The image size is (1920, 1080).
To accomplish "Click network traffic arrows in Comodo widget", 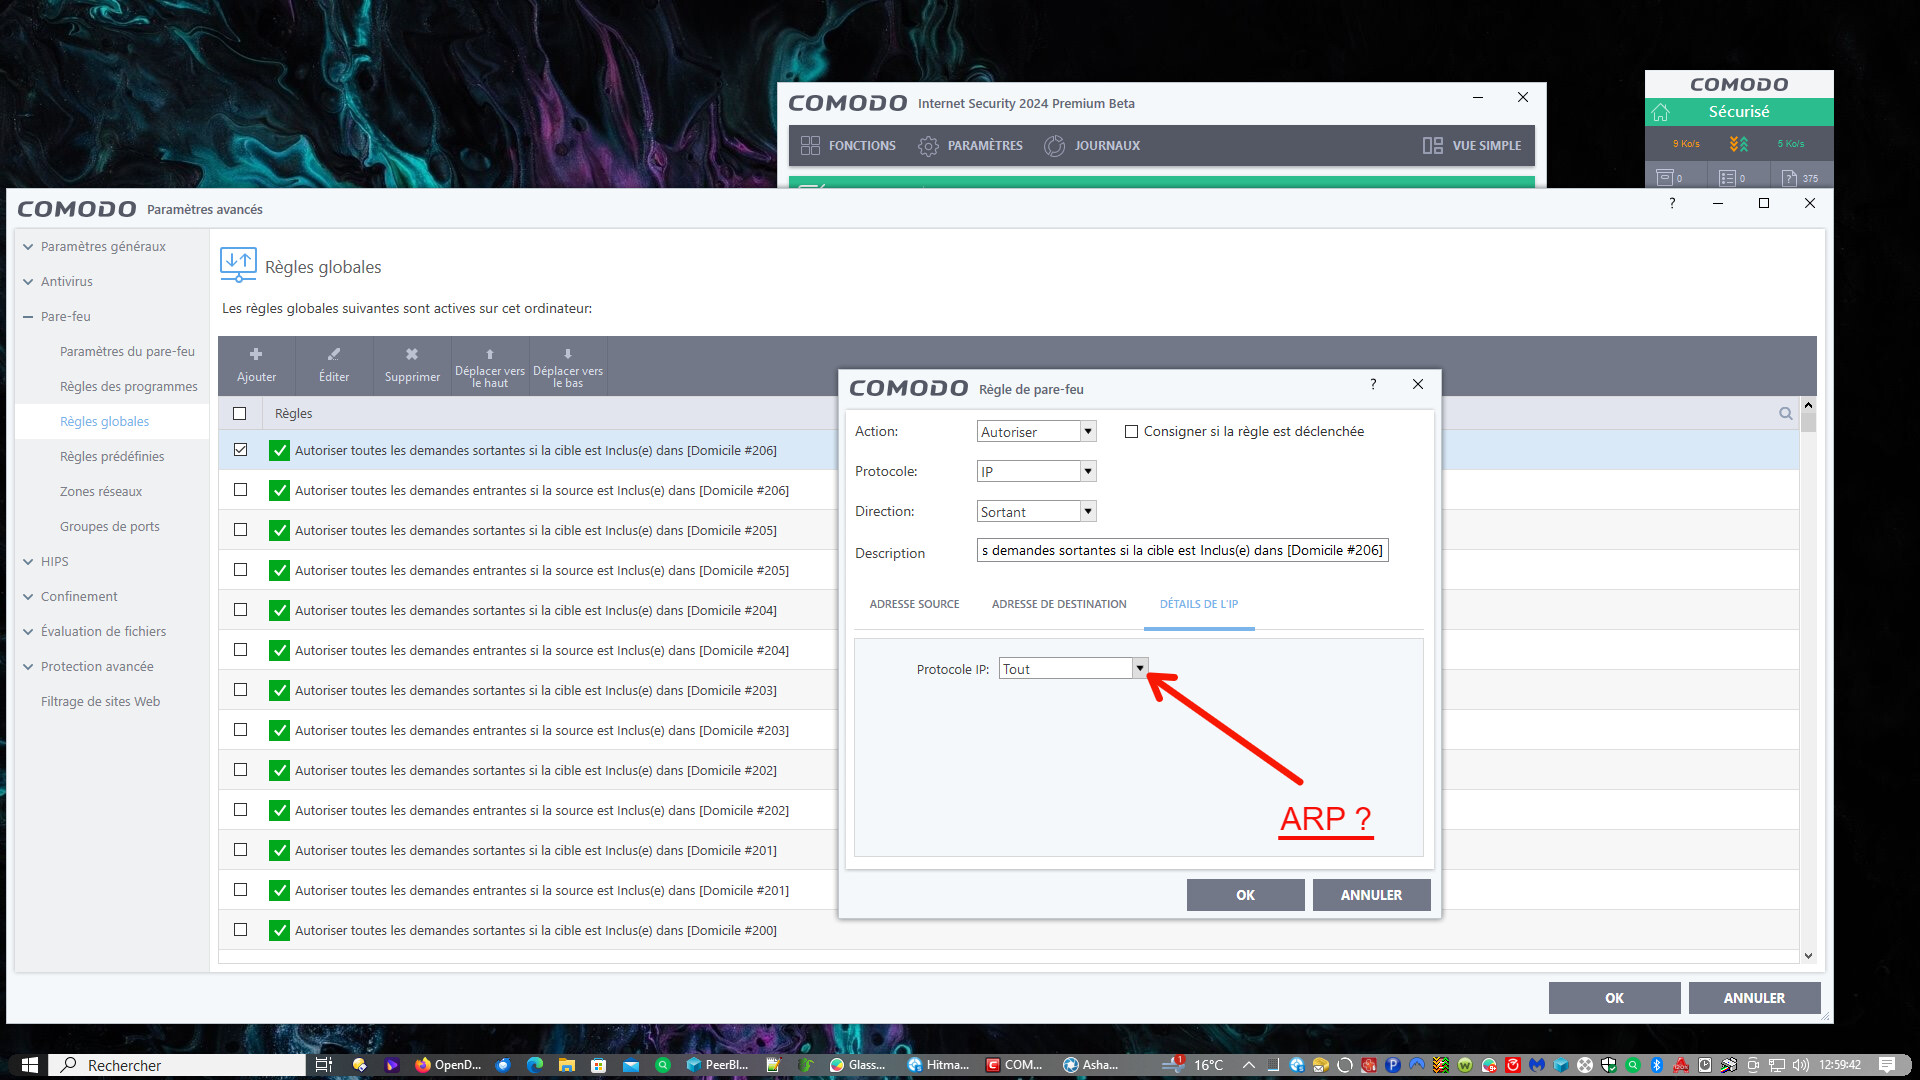I will (x=1739, y=144).
